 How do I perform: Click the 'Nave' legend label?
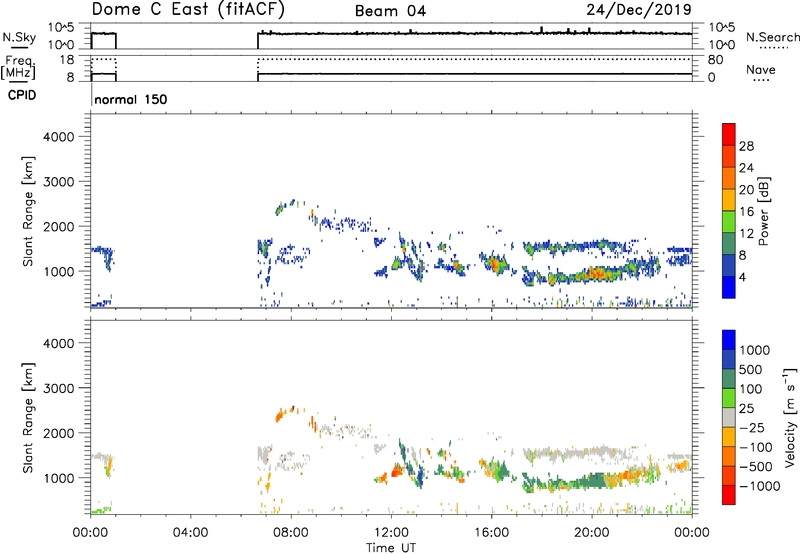pos(761,70)
